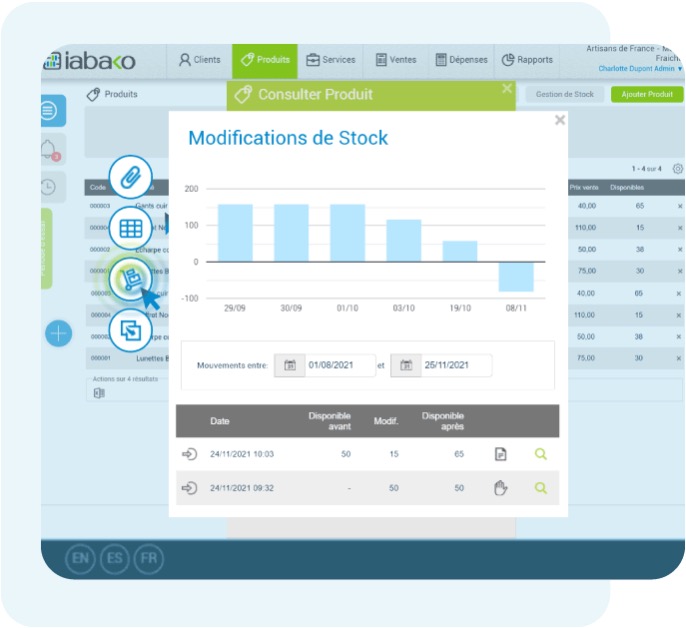Viewport: 686px width, 628px height.
Task: Switch language to FR
Action: pyautogui.click(x=149, y=558)
